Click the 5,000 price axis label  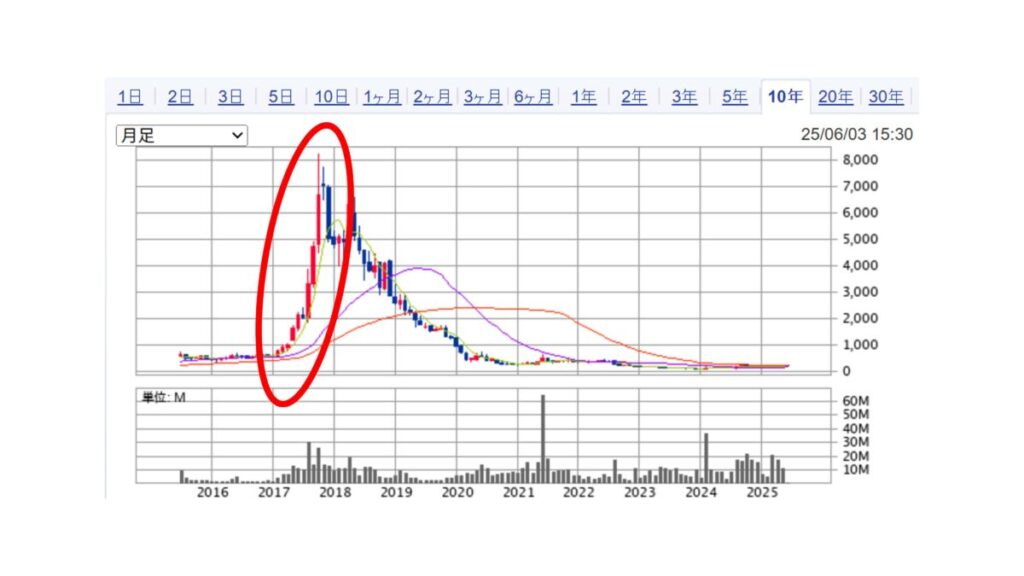click(x=860, y=239)
